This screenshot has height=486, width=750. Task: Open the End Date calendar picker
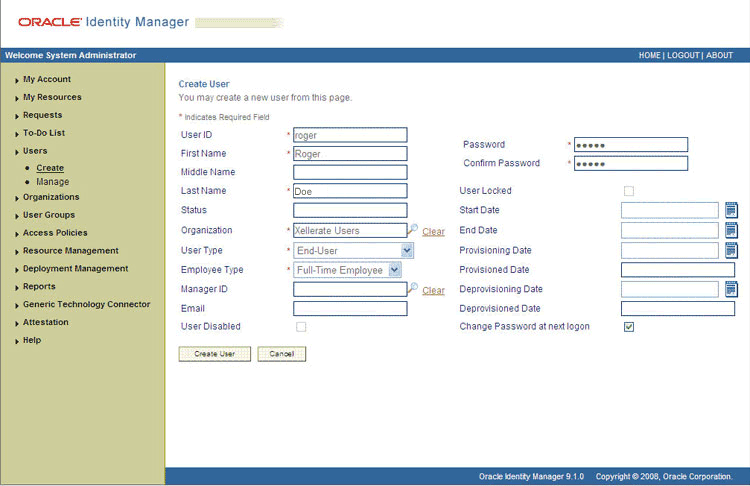[731, 230]
